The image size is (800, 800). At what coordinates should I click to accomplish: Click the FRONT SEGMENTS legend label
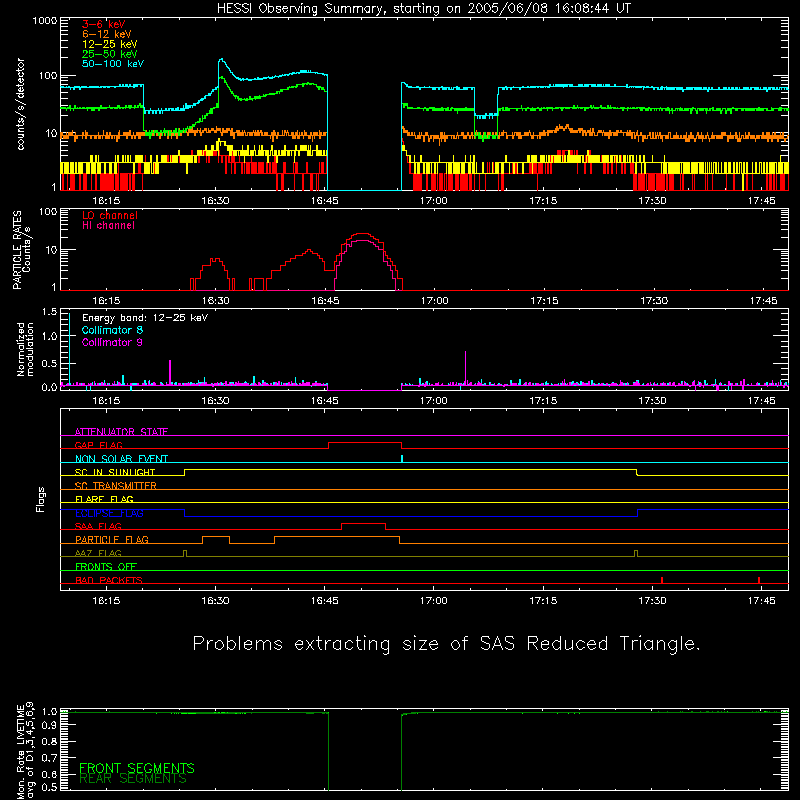coord(137,768)
